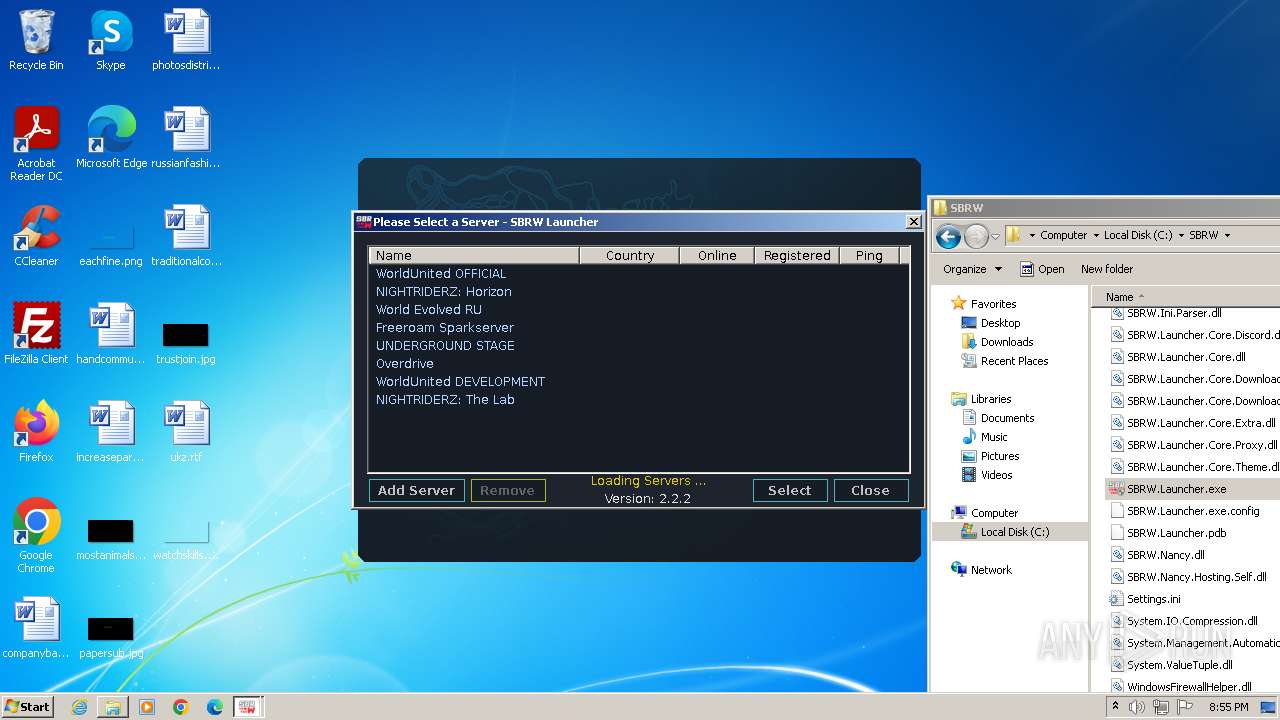The width and height of the screenshot is (1280, 720).
Task: Expand the Local Disk (C:) breadcrumb arrow
Action: 1180,235
